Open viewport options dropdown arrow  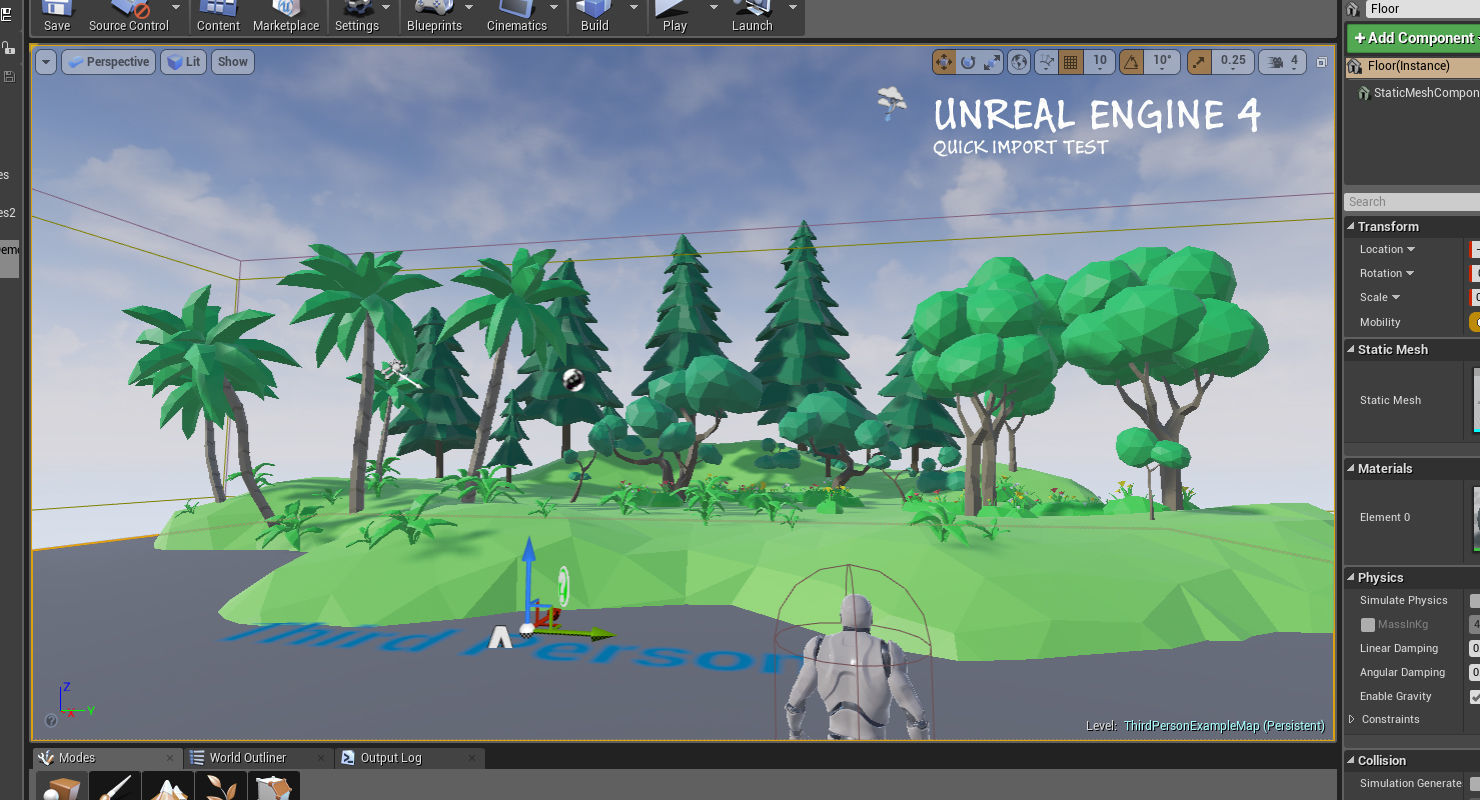[x=46, y=62]
